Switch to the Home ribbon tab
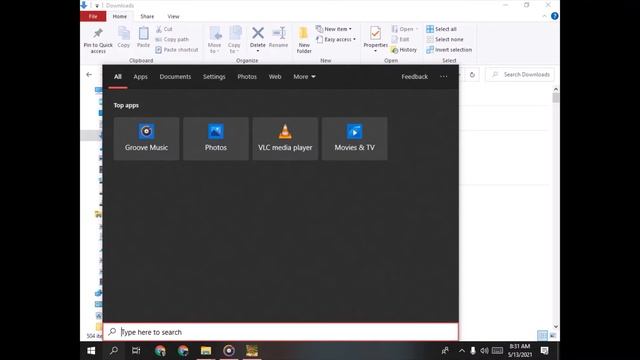The image size is (640, 360). click(x=120, y=16)
